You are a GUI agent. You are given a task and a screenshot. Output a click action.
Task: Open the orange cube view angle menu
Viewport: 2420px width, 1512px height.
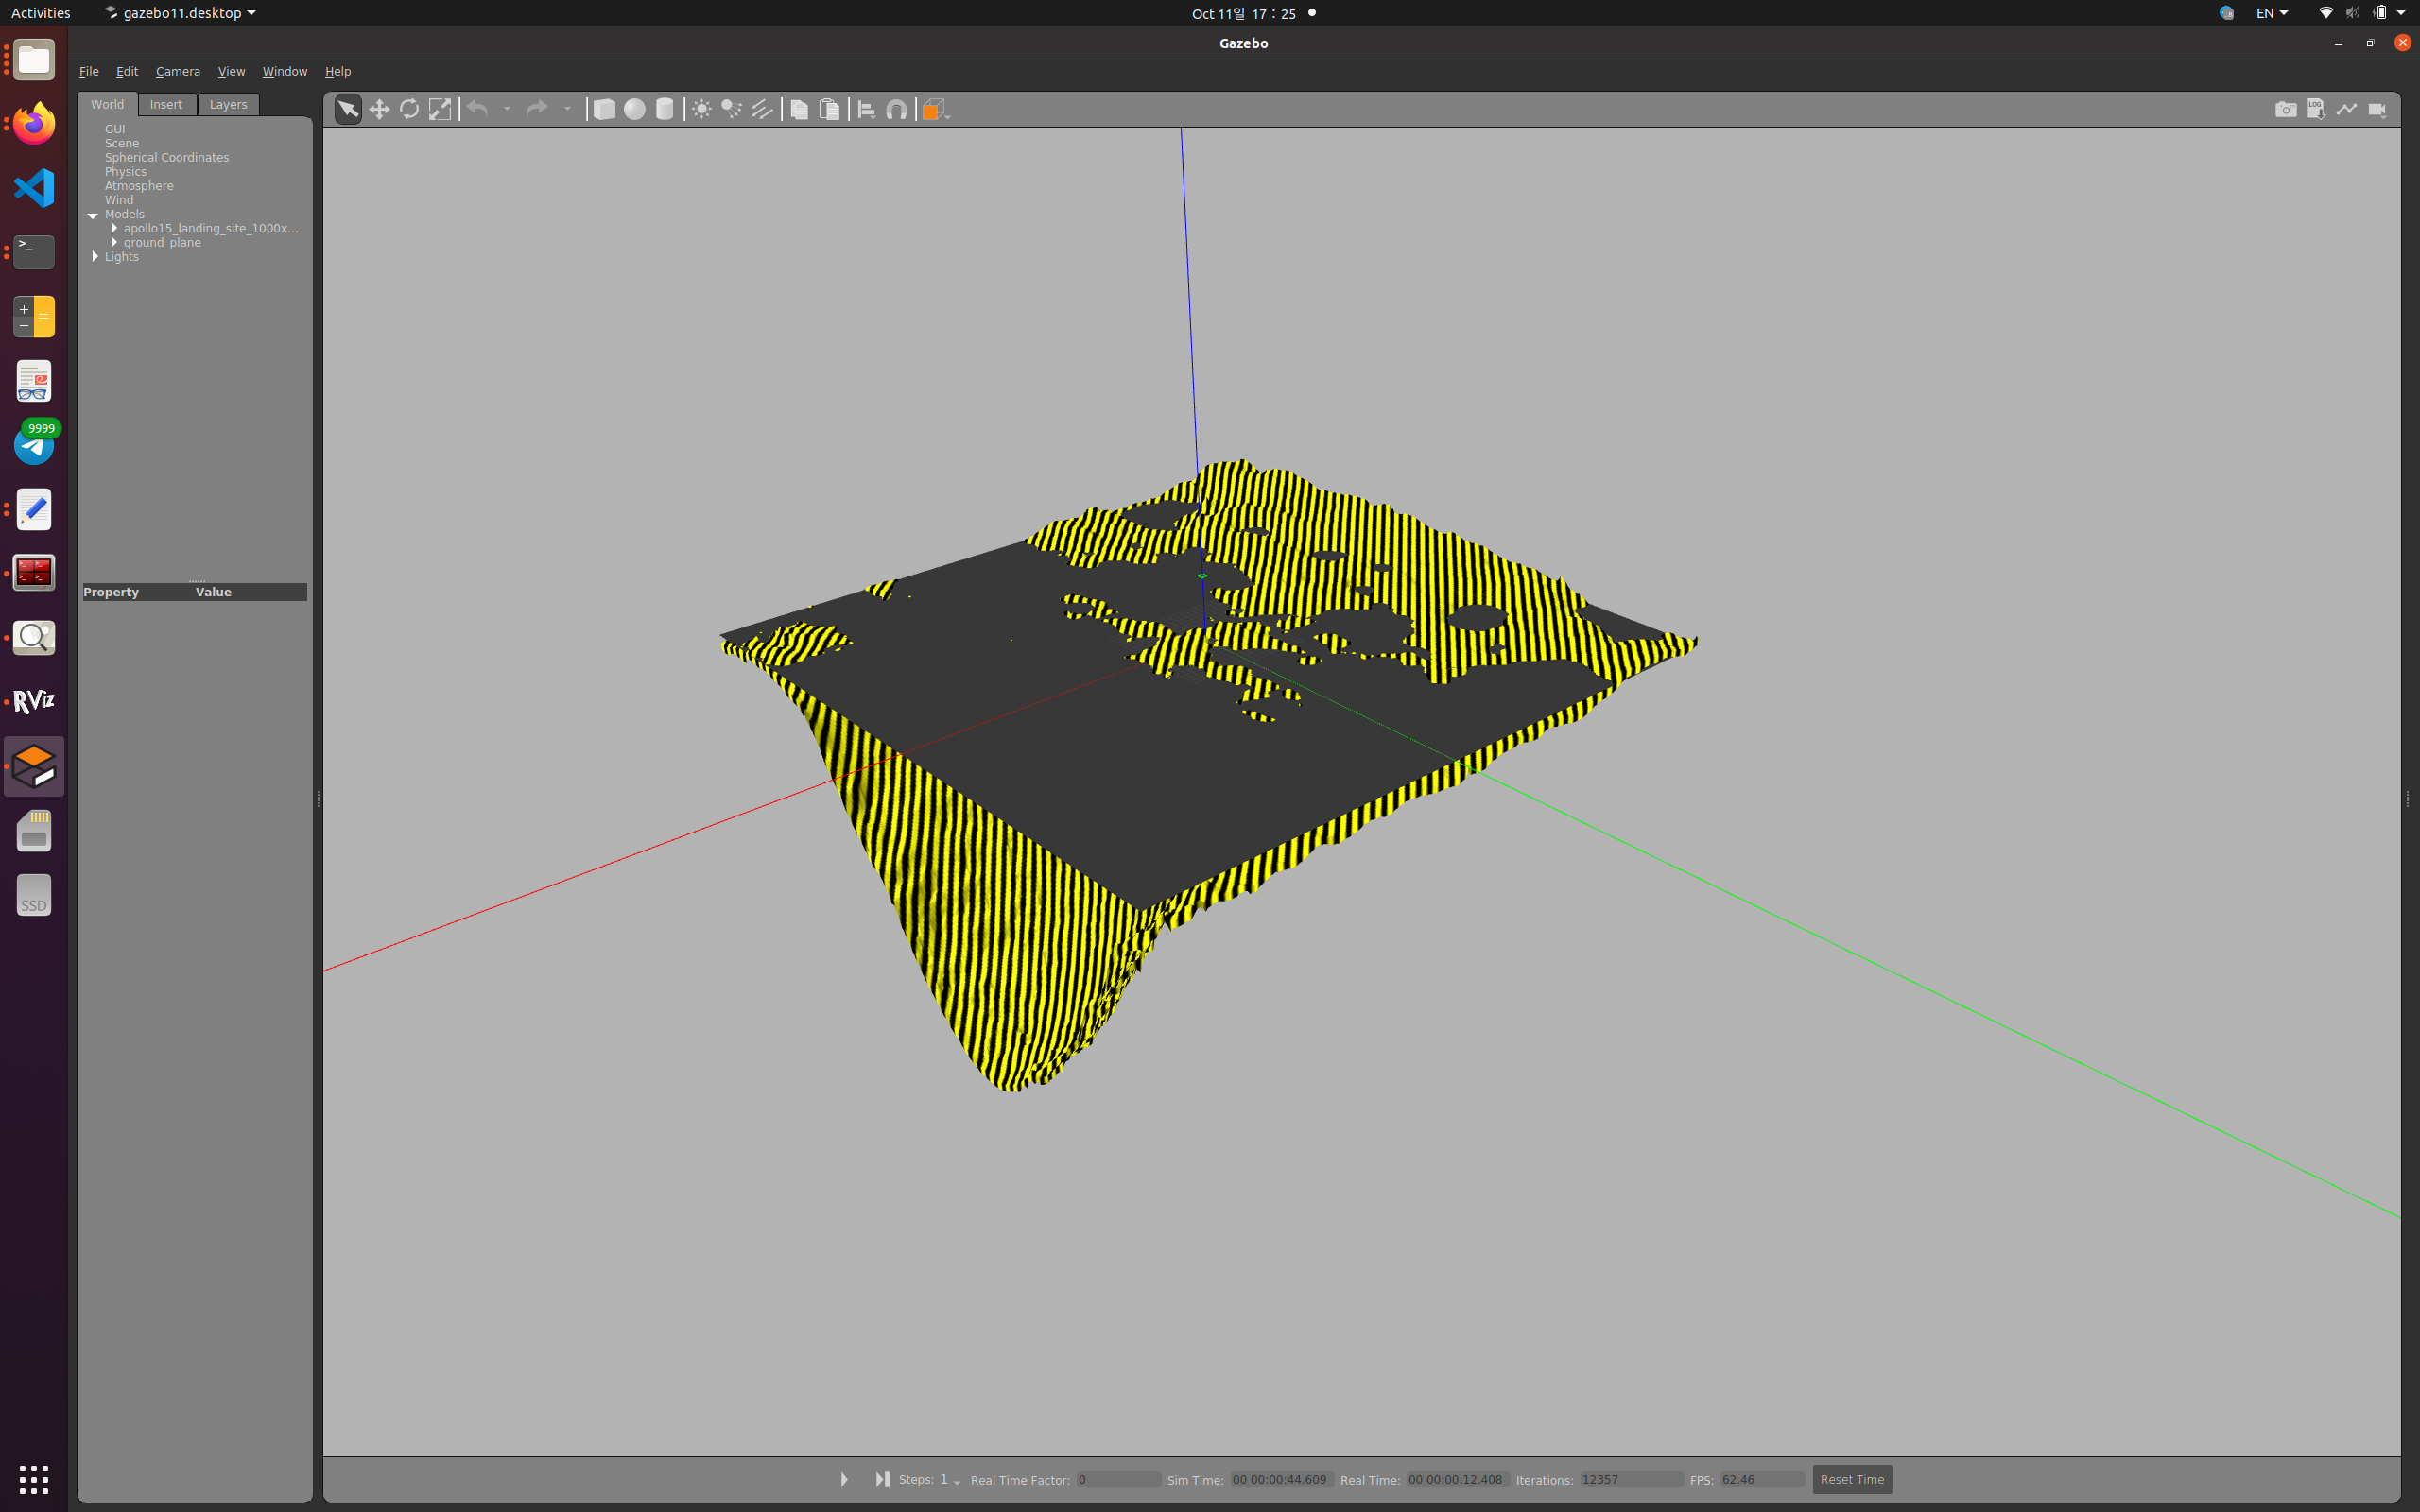point(935,109)
